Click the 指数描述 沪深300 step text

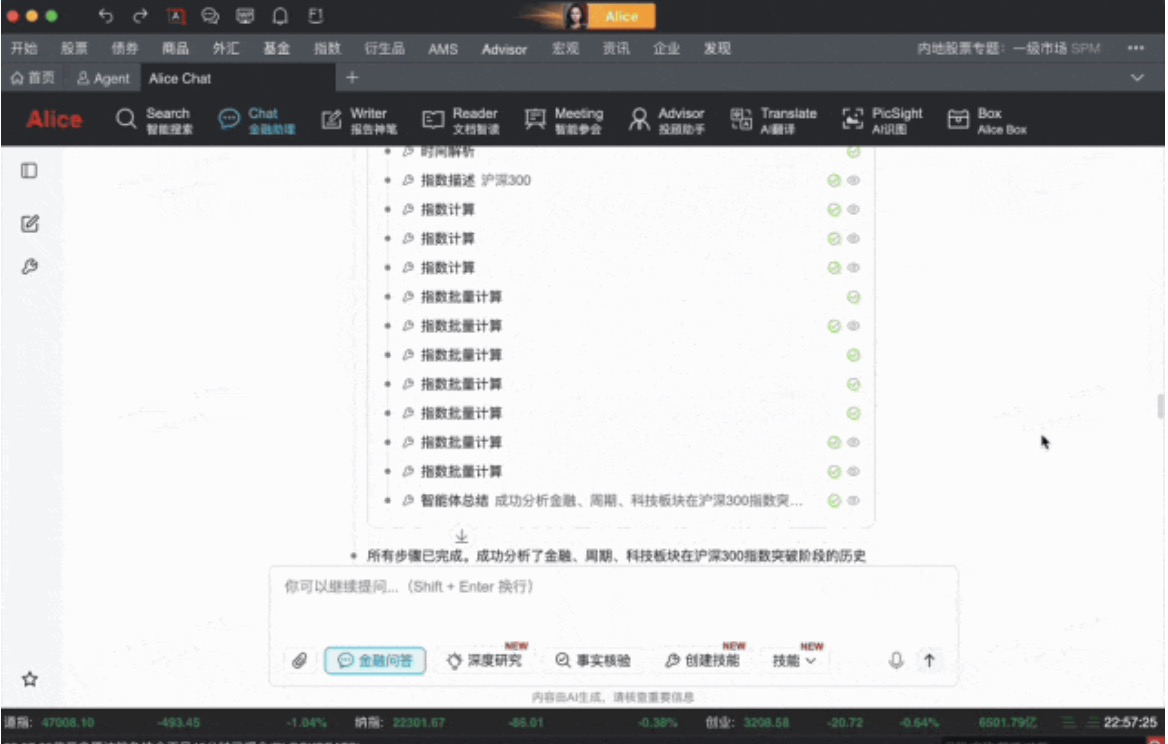coord(475,180)
